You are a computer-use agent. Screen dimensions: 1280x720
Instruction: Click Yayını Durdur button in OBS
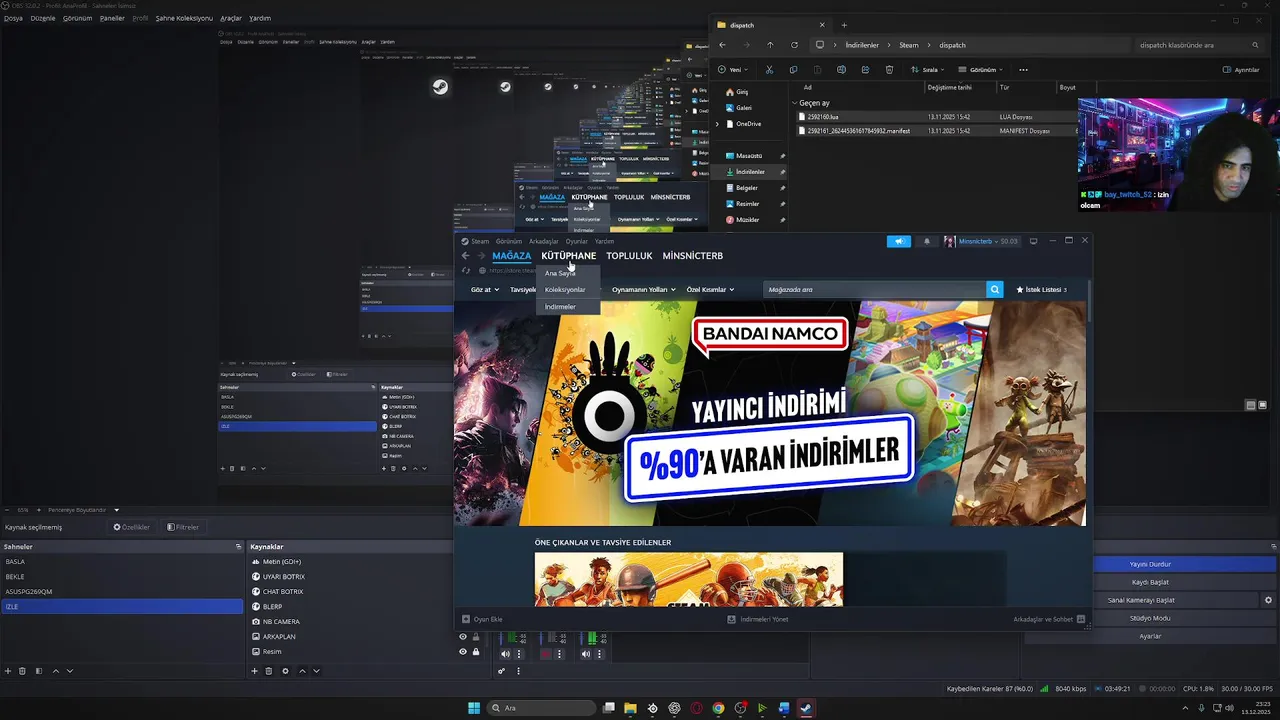tap(1150, 564)
